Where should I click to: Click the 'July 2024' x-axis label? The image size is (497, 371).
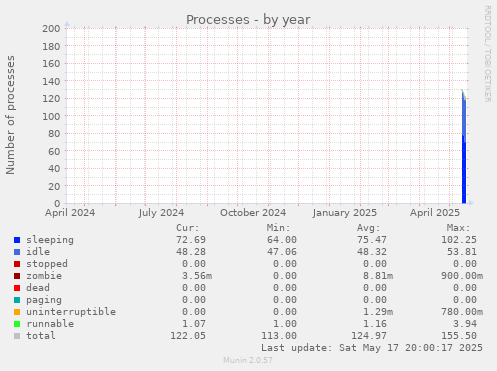click(x=161, y=213)
